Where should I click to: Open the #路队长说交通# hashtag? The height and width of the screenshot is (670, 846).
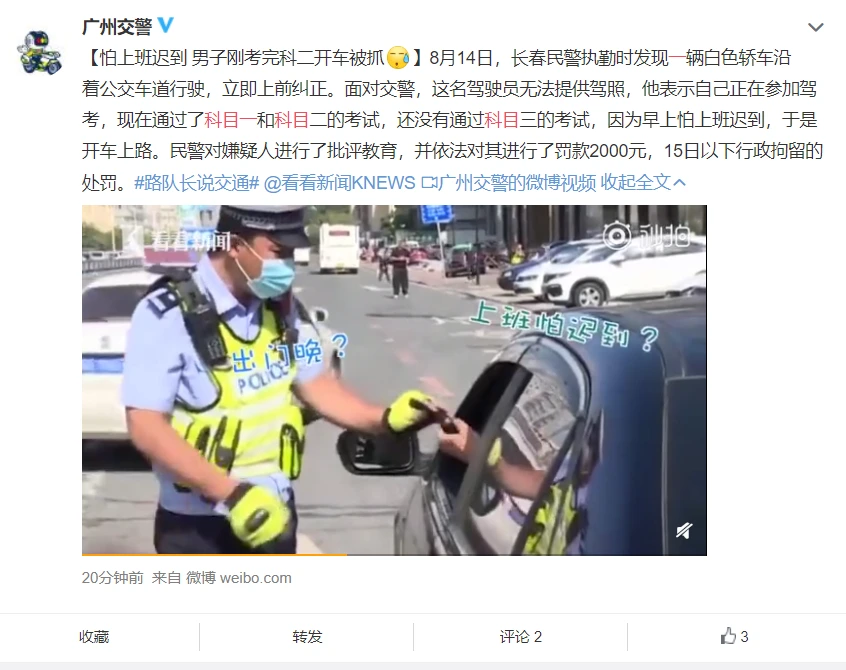coord(197,183)
